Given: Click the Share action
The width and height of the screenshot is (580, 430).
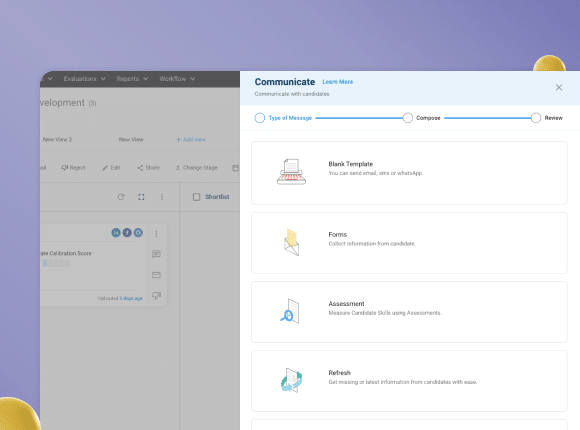Looking at the screenshot, I should [149, 168].
